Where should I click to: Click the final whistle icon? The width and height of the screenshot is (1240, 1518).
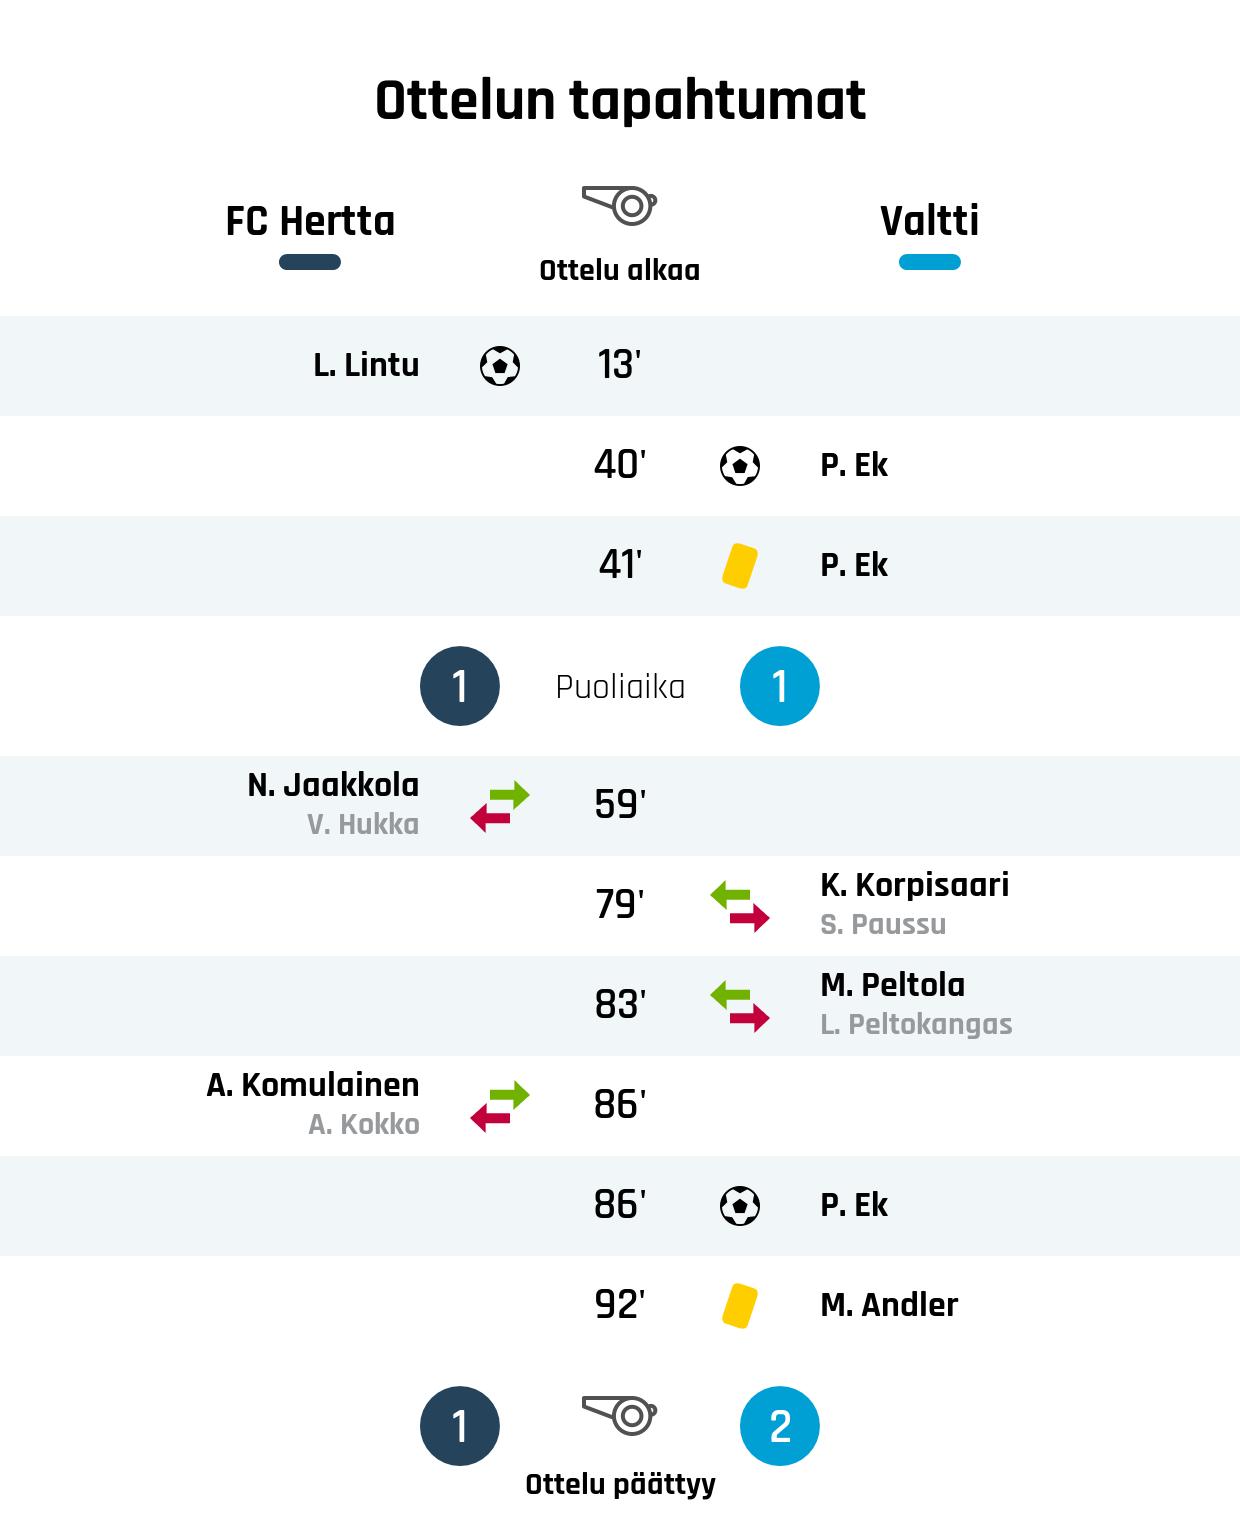pyautogui.click(x=619, y=1415)
